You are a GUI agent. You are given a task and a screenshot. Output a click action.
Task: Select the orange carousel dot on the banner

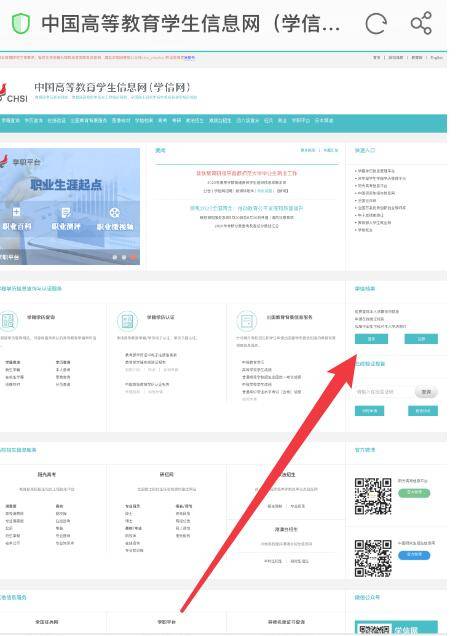pyautogui.click(x=133, y=257)
